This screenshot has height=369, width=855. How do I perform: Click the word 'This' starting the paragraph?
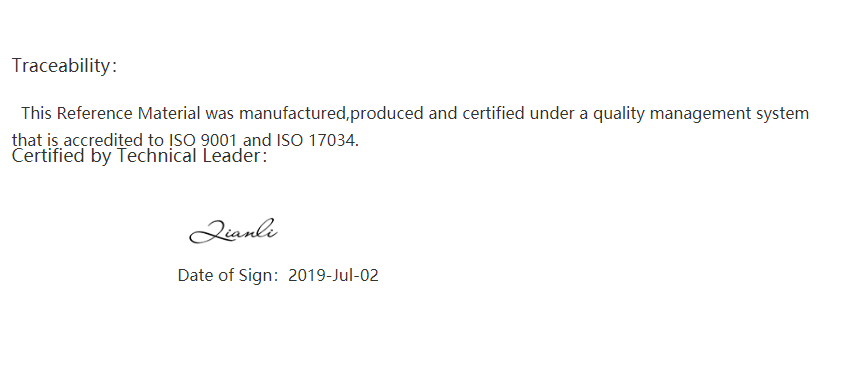click(x=37, y=113)
